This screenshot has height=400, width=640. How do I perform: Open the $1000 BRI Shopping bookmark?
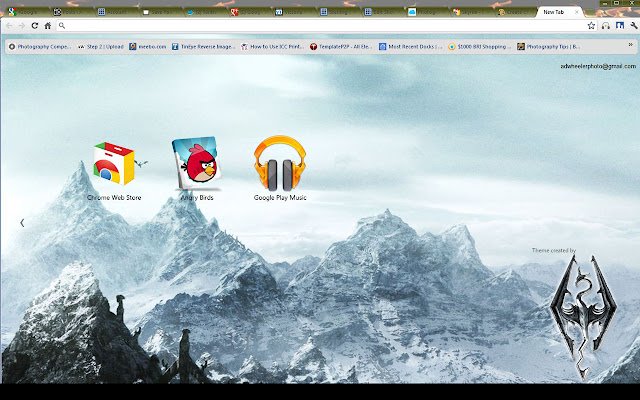coord(480,47)
